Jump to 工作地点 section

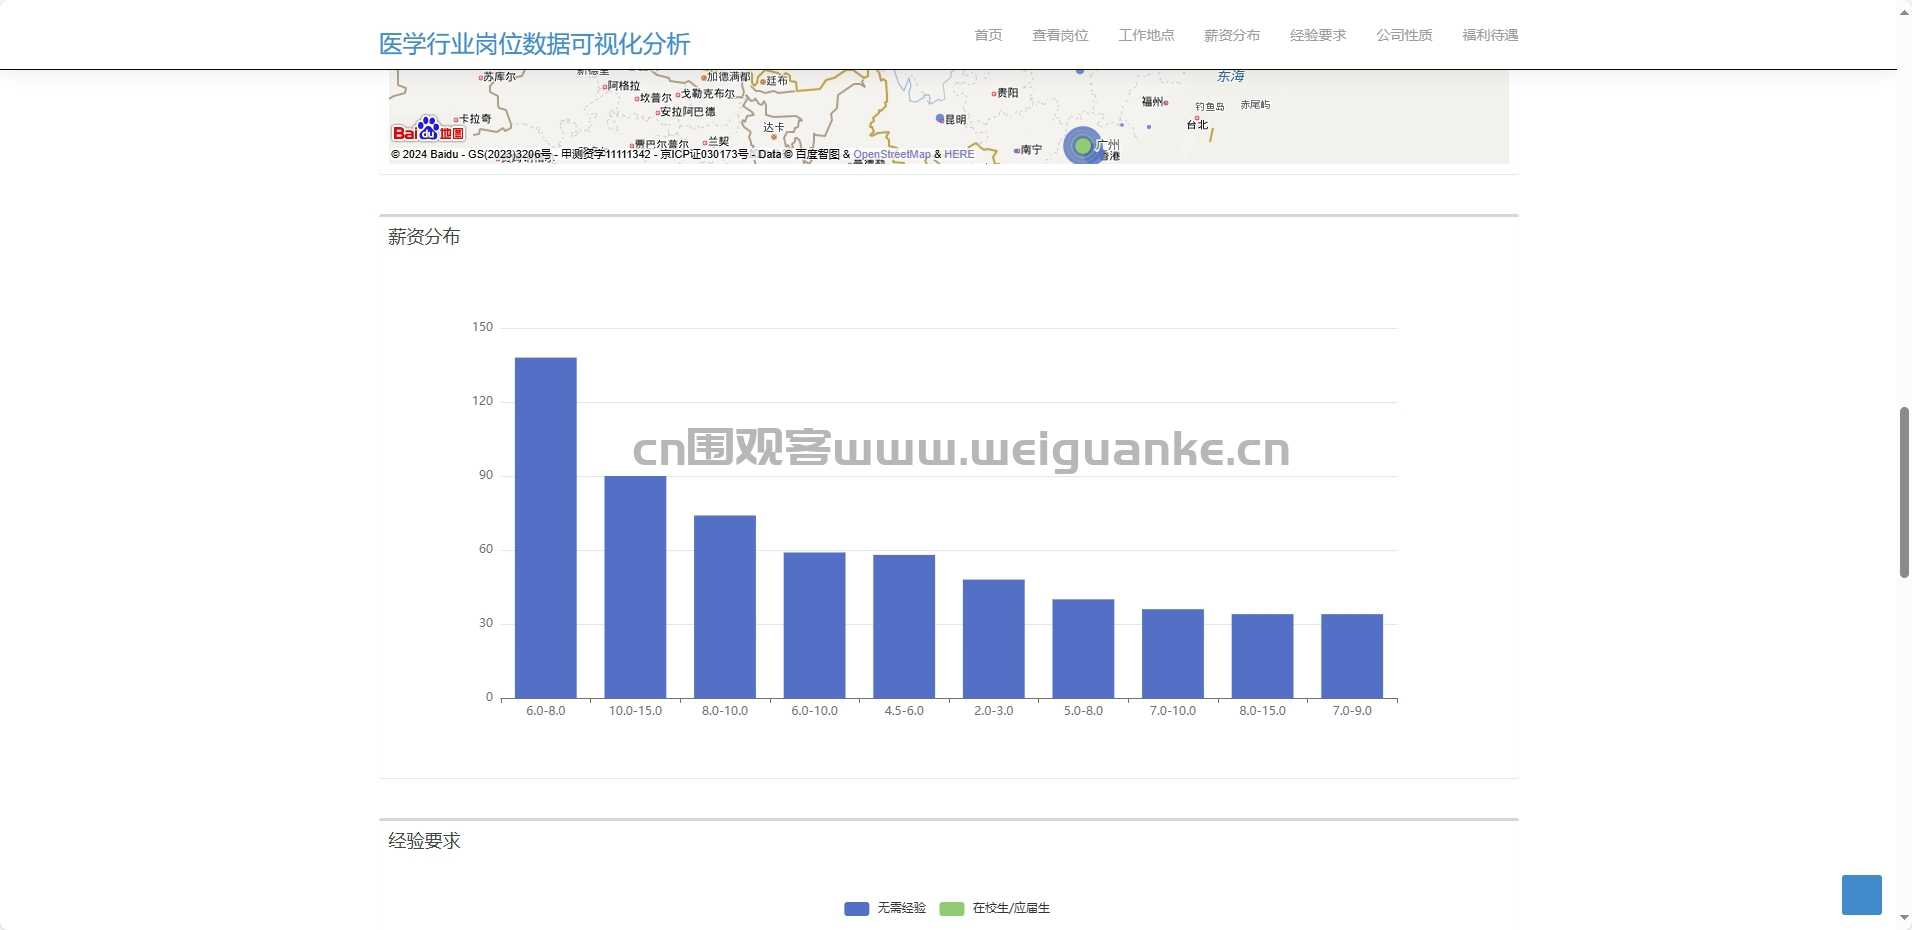tap(1146, 35)
